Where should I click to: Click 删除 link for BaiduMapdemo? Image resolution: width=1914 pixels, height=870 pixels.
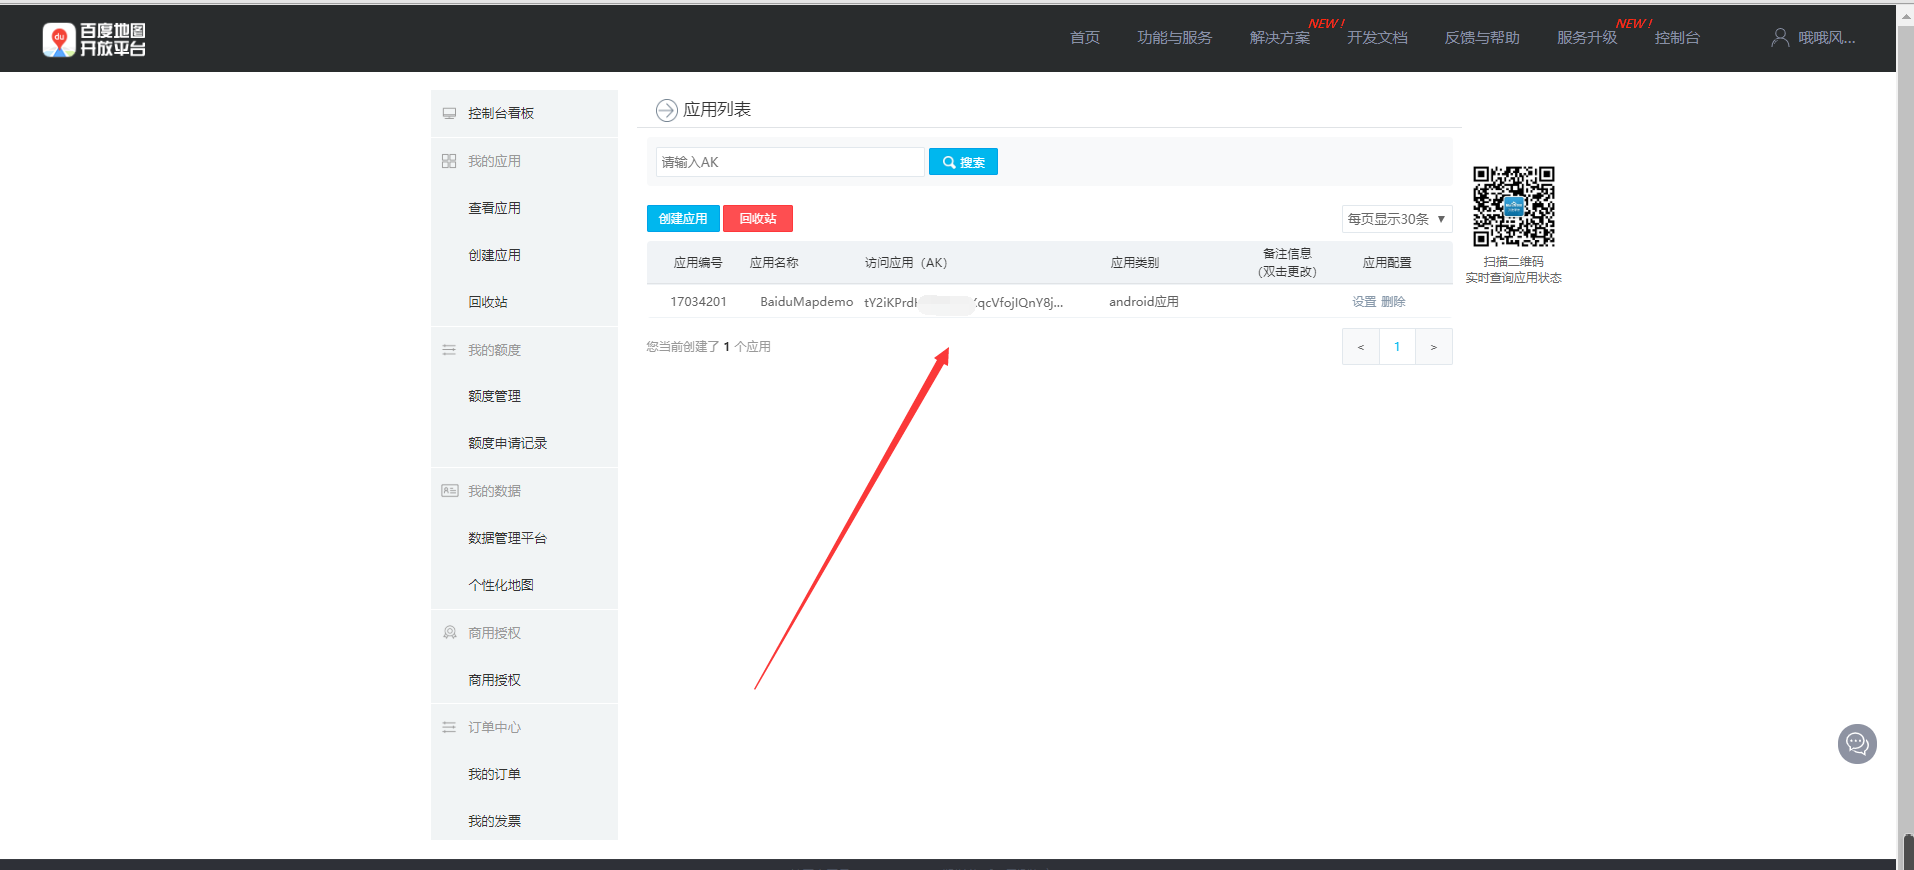tap(1393, 302)
